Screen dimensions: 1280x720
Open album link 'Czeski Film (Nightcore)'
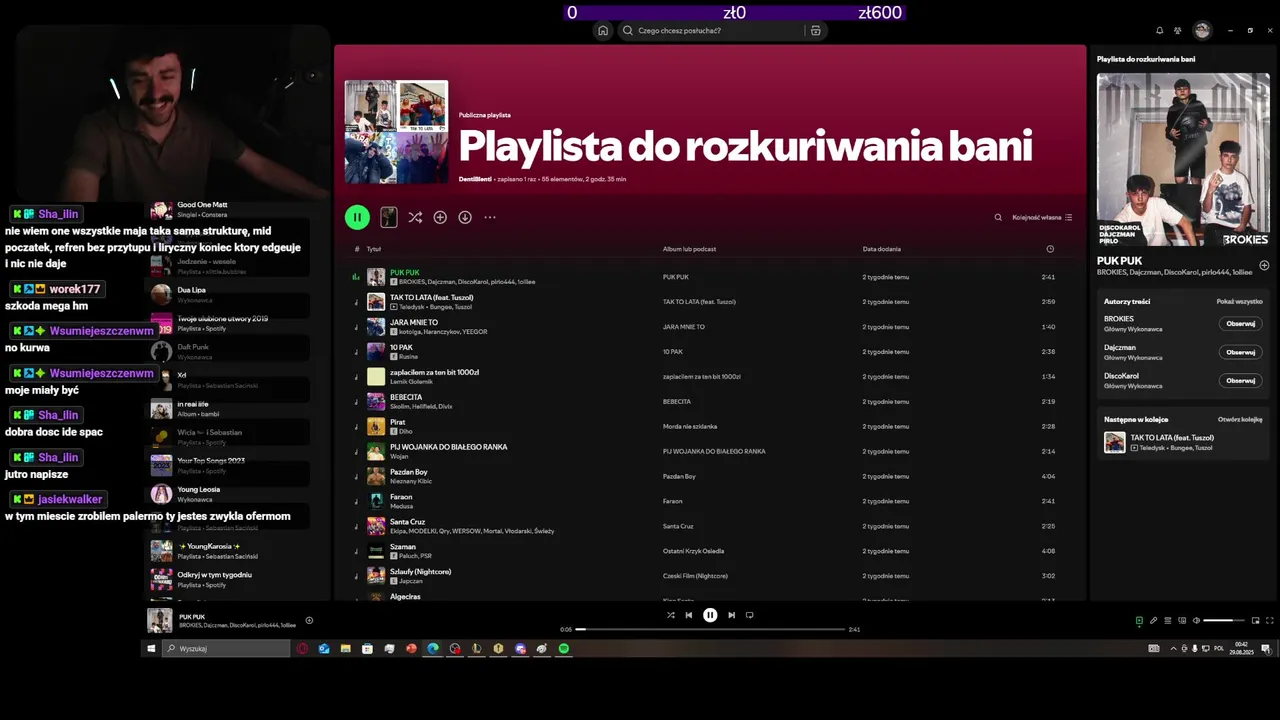tap(695, 576)
